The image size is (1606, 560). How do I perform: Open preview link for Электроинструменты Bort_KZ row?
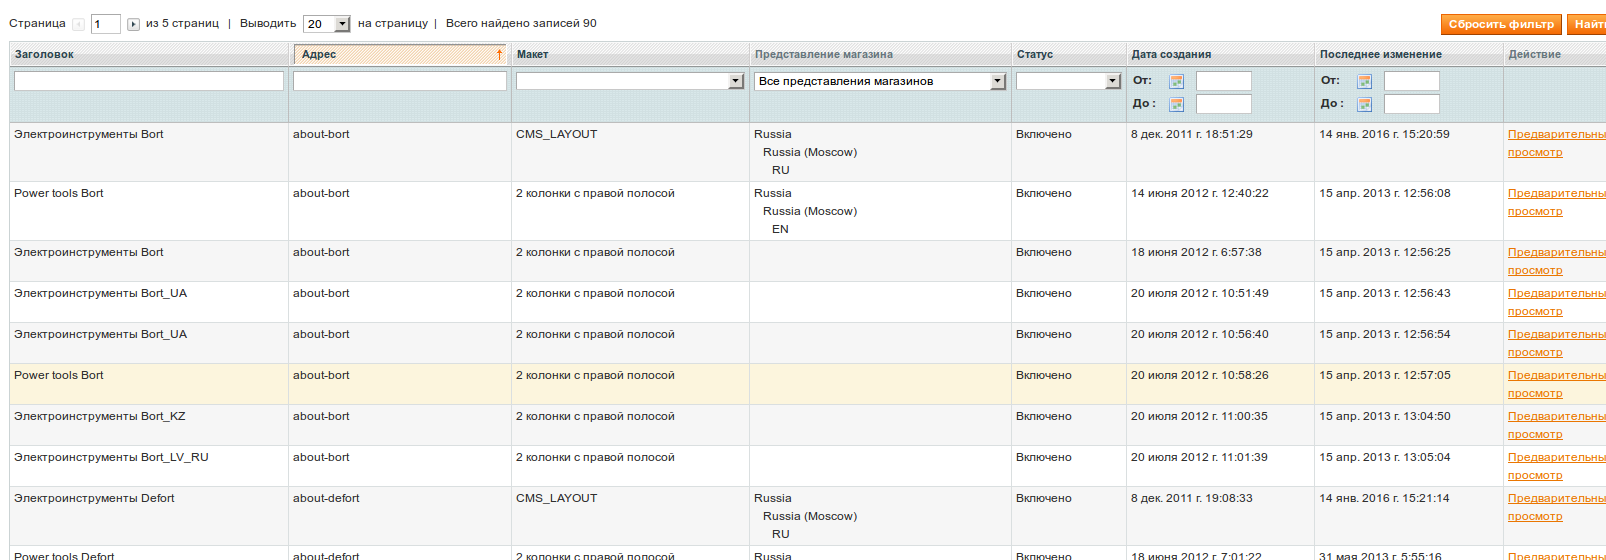click(1556, 425)
